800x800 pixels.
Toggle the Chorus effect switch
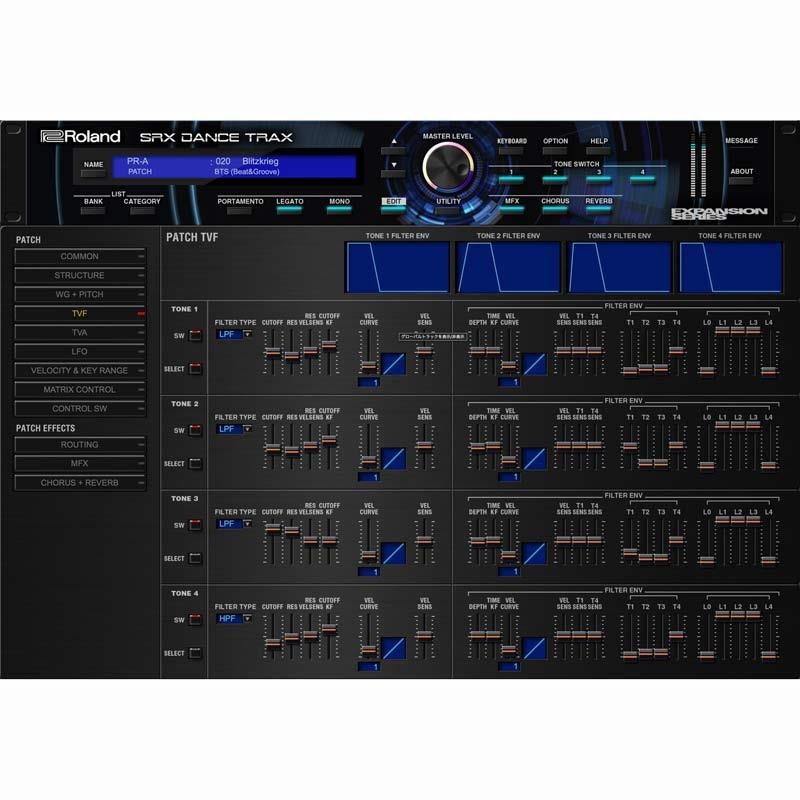(x=555, y=209)
